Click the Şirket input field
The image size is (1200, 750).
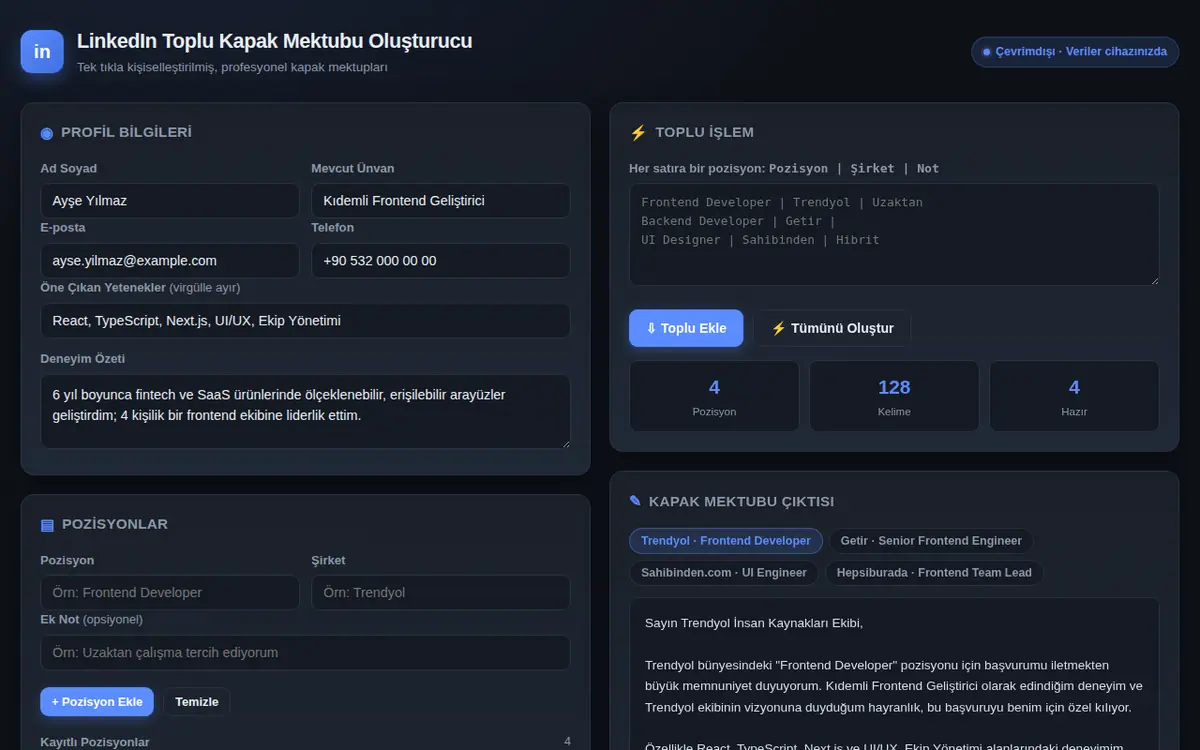pyautogui.click(x=441, y=593)
